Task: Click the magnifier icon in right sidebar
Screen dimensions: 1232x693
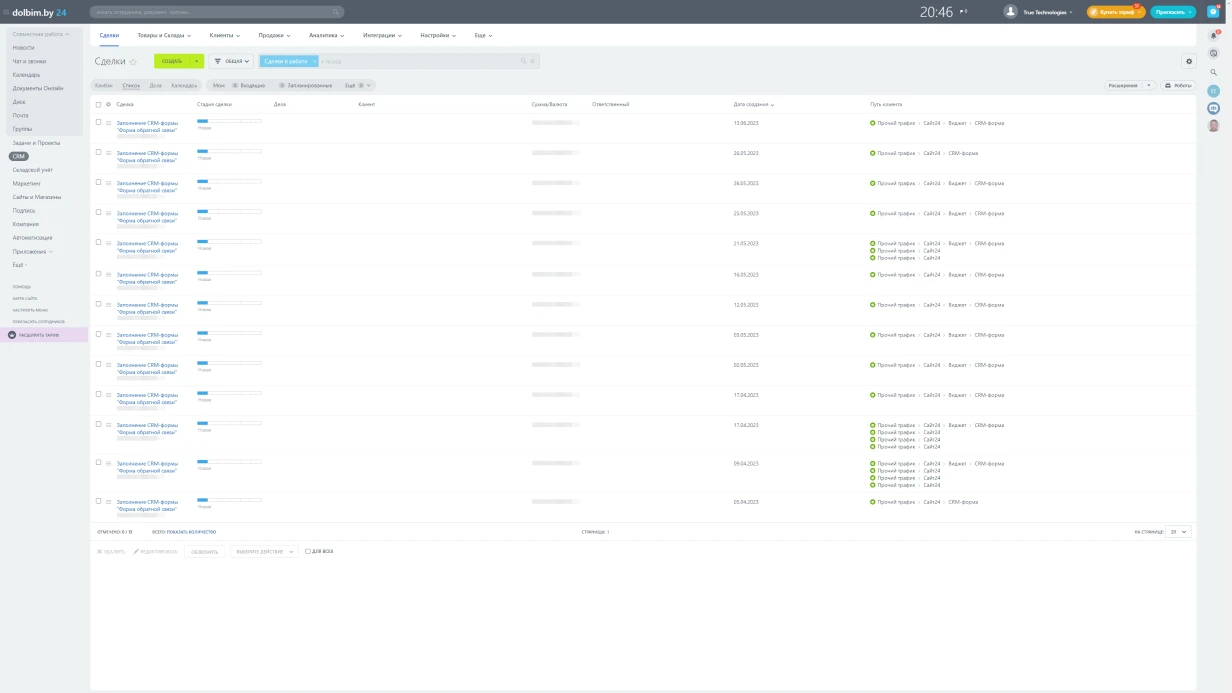Action: (x=1213, y=72)
